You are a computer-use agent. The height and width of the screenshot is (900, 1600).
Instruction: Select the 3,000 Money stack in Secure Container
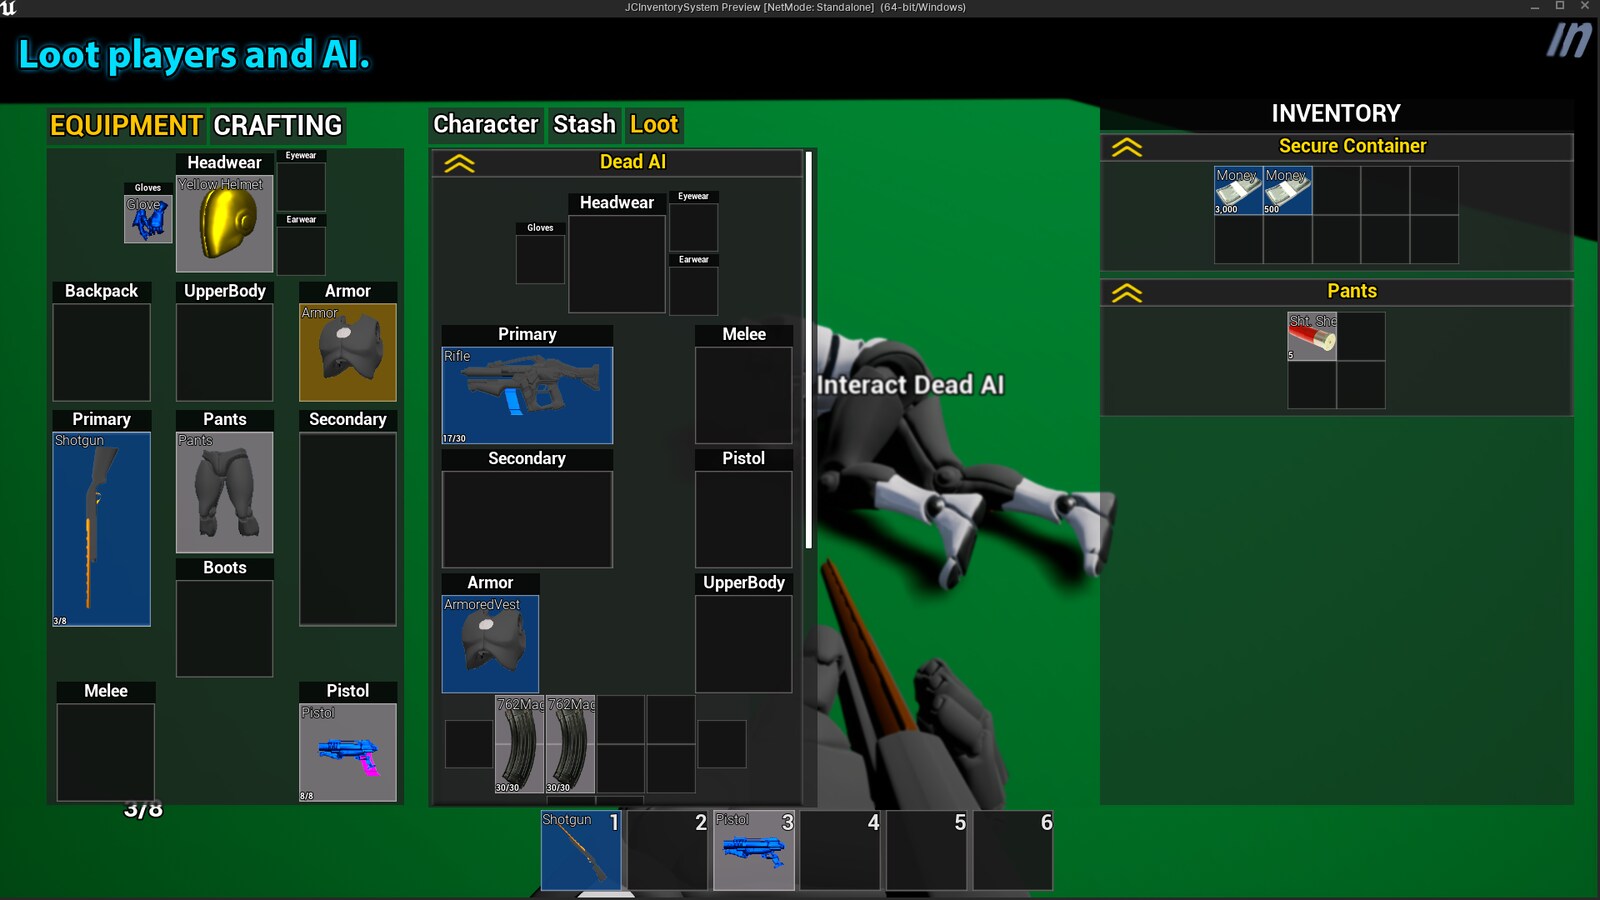[x=1238, y=190]
